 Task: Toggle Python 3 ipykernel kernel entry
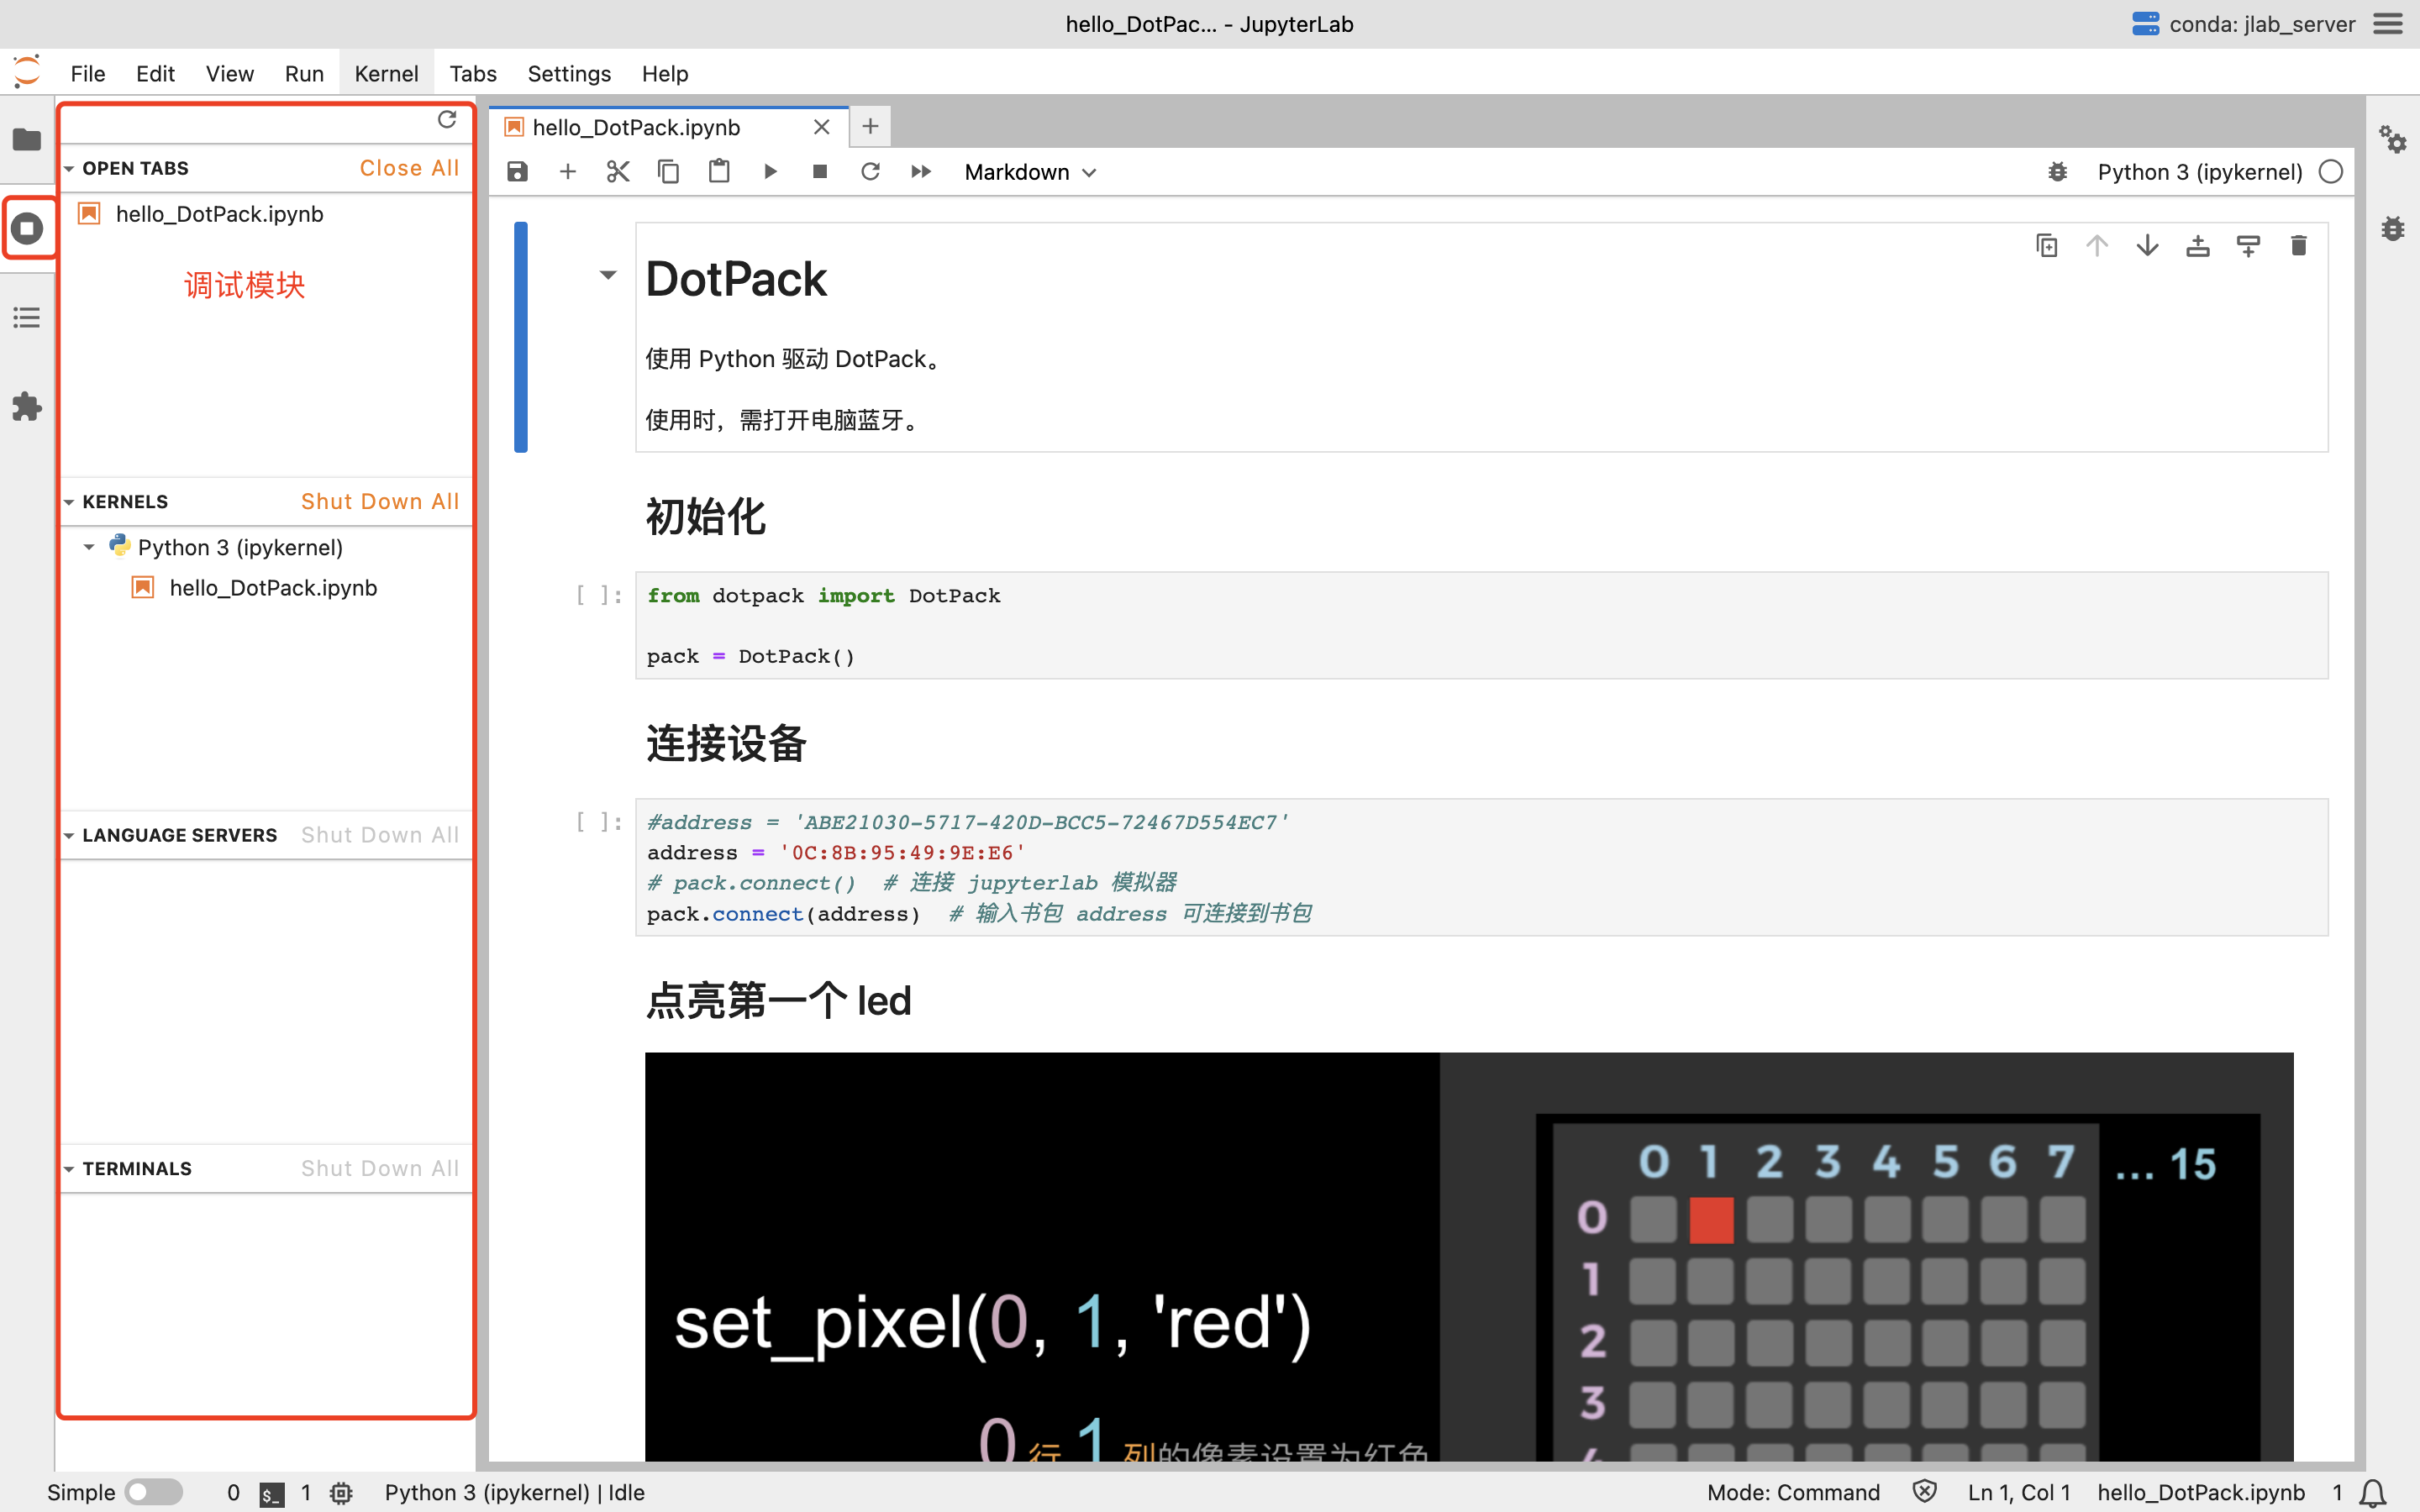89,547
